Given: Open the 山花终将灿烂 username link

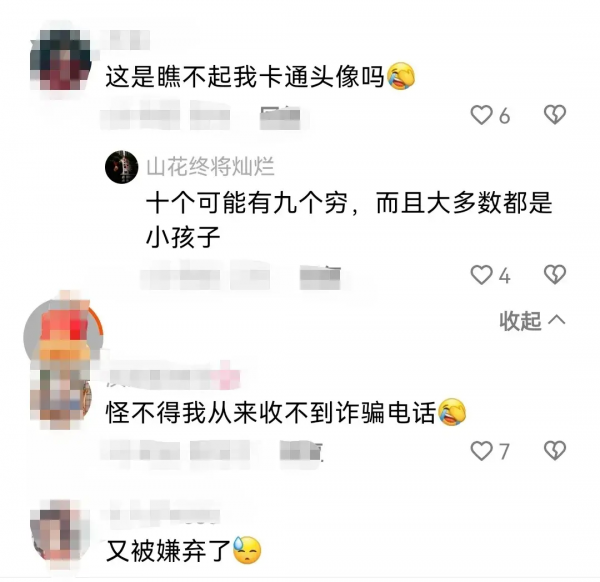Looking at the screenshot, I should click(210, 167).
